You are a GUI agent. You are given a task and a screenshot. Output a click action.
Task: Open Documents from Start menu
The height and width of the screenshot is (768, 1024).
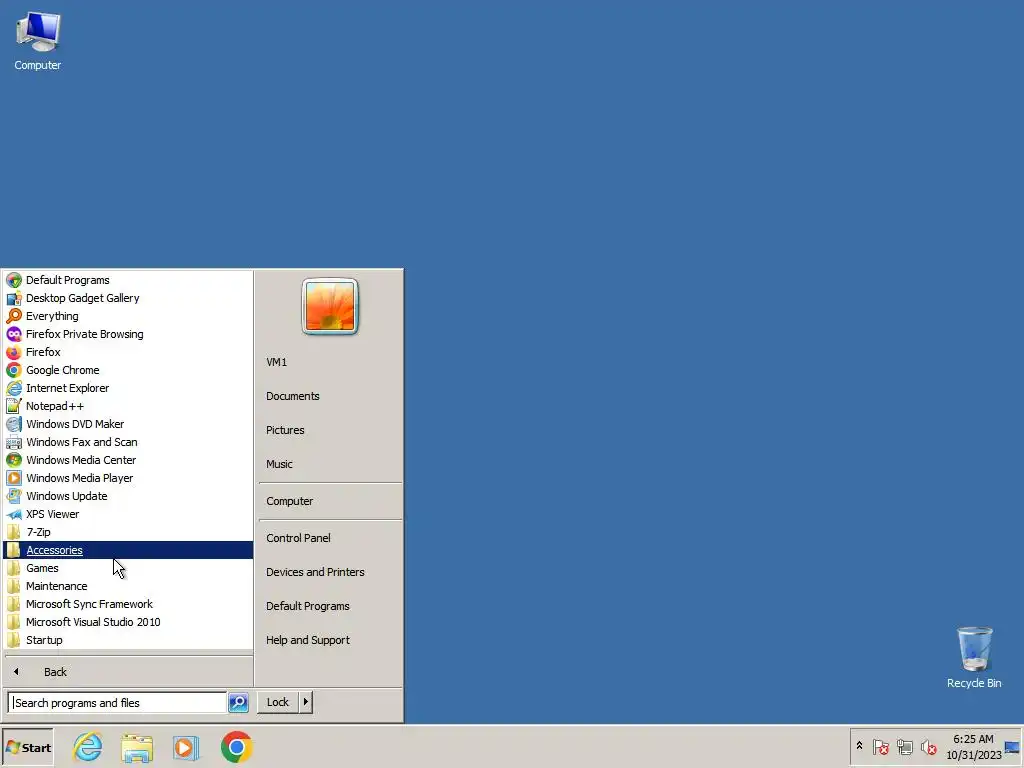[293, 396]
